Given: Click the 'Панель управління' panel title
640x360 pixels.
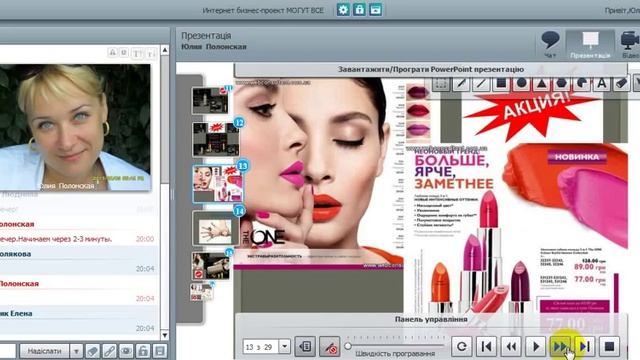Looking at the screenshot, I should (431, 319).
